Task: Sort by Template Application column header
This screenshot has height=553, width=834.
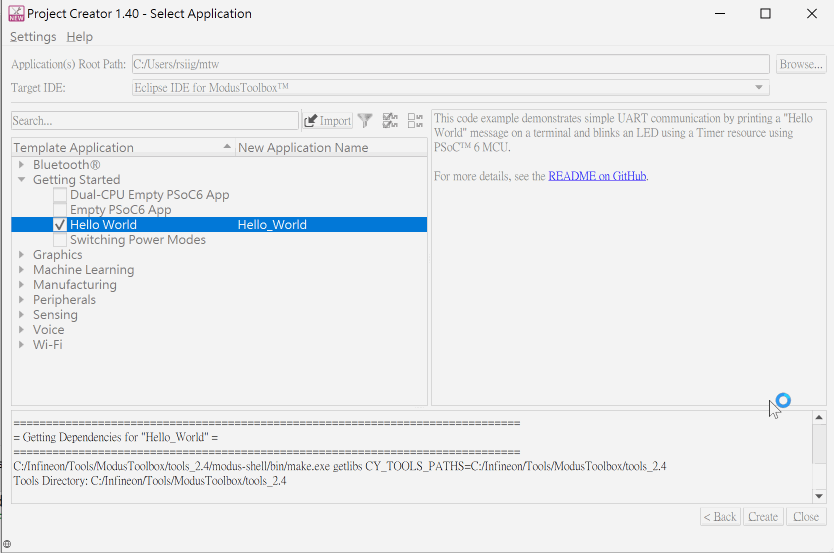Action: point(123,147)
